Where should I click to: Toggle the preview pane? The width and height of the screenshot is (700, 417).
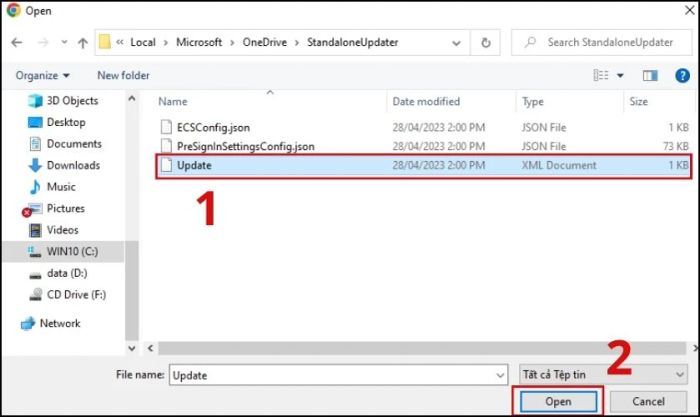click(x=650, y=76)
